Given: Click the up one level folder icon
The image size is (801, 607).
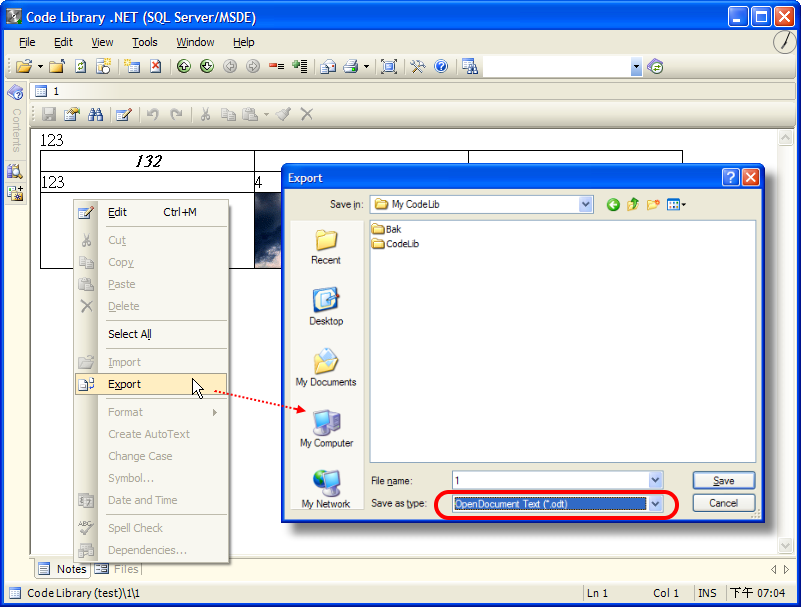Looking at the screenshot, I should click(633, 205).
